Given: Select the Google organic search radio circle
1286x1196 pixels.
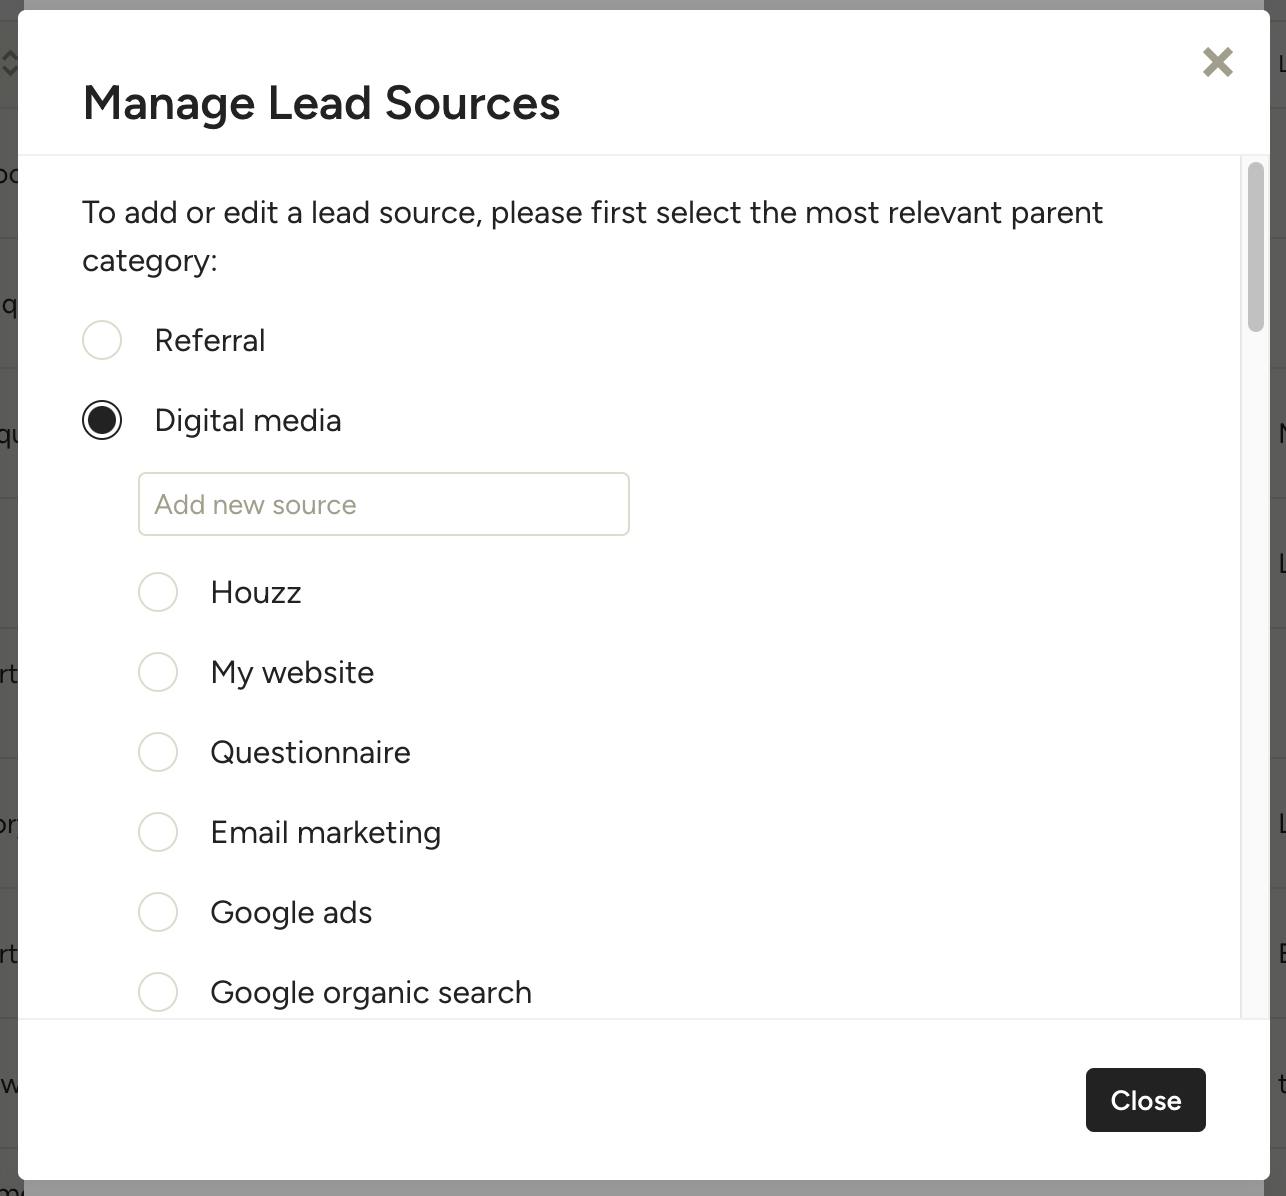Looking at the screenshot, I should (x=158, y=992).
